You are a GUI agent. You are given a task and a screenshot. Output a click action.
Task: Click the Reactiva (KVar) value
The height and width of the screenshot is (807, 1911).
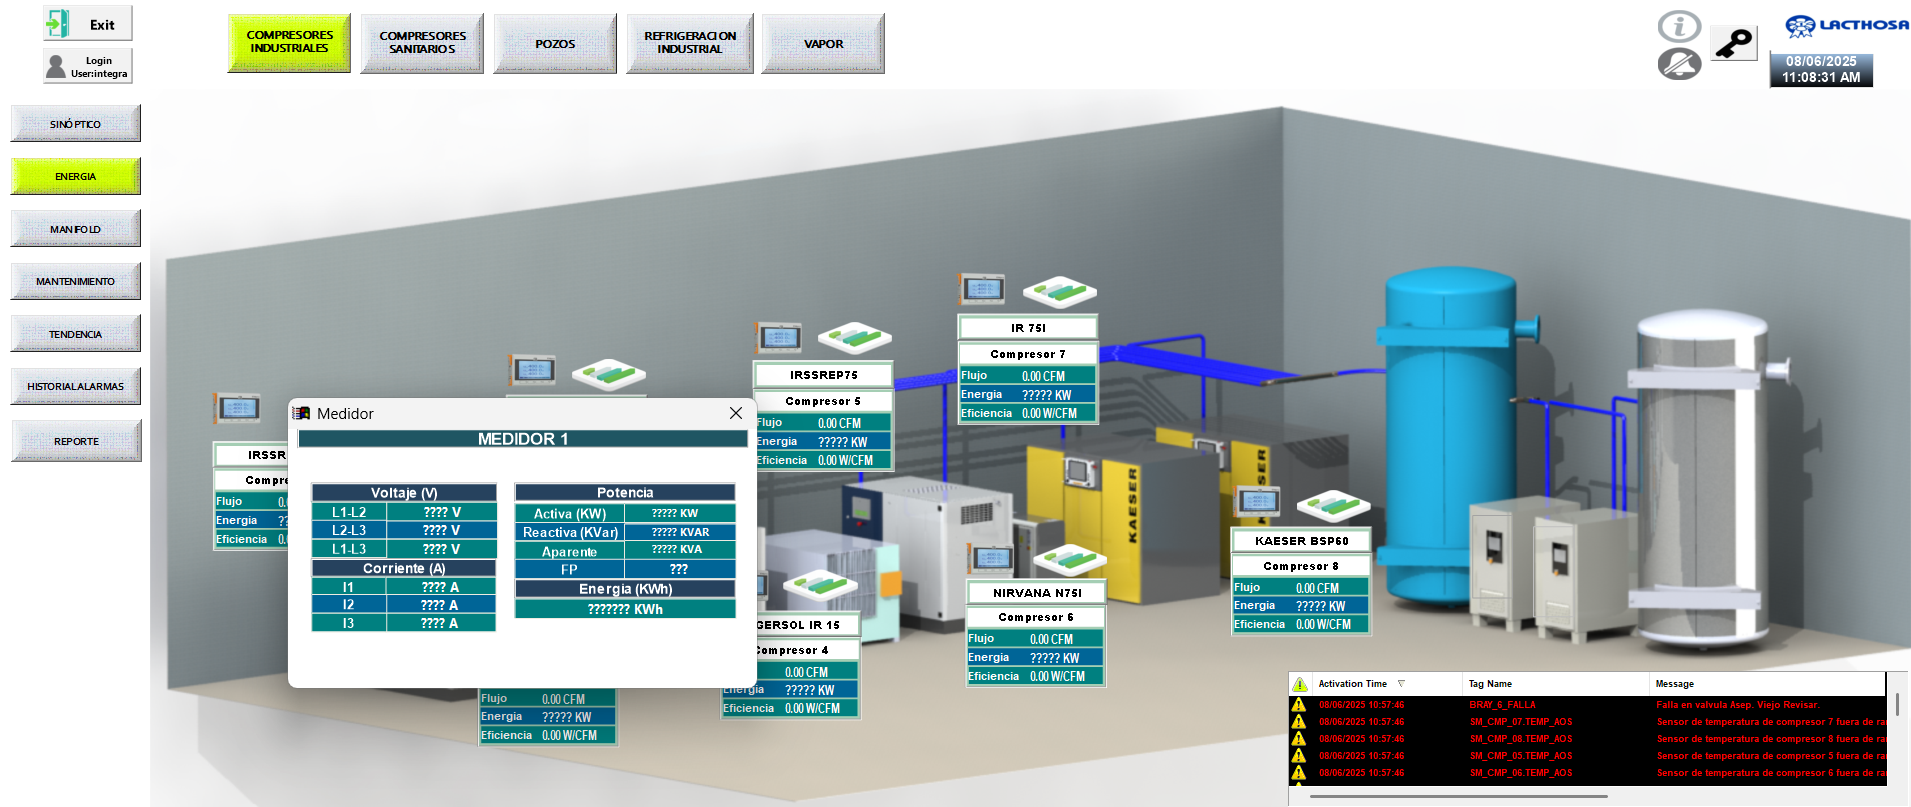coord(680,532)
